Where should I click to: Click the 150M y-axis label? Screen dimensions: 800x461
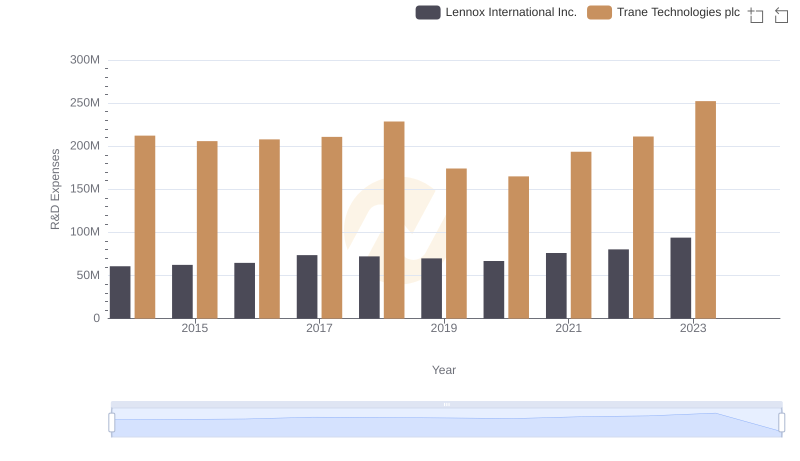(x=85, y=189)
